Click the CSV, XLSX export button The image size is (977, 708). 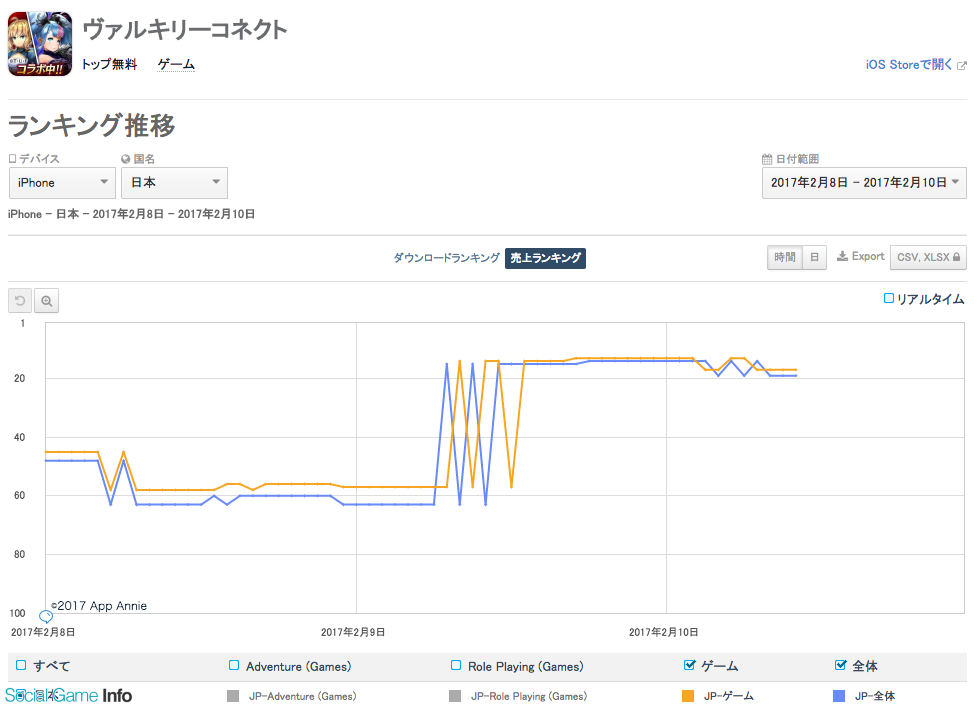[928, 257]
